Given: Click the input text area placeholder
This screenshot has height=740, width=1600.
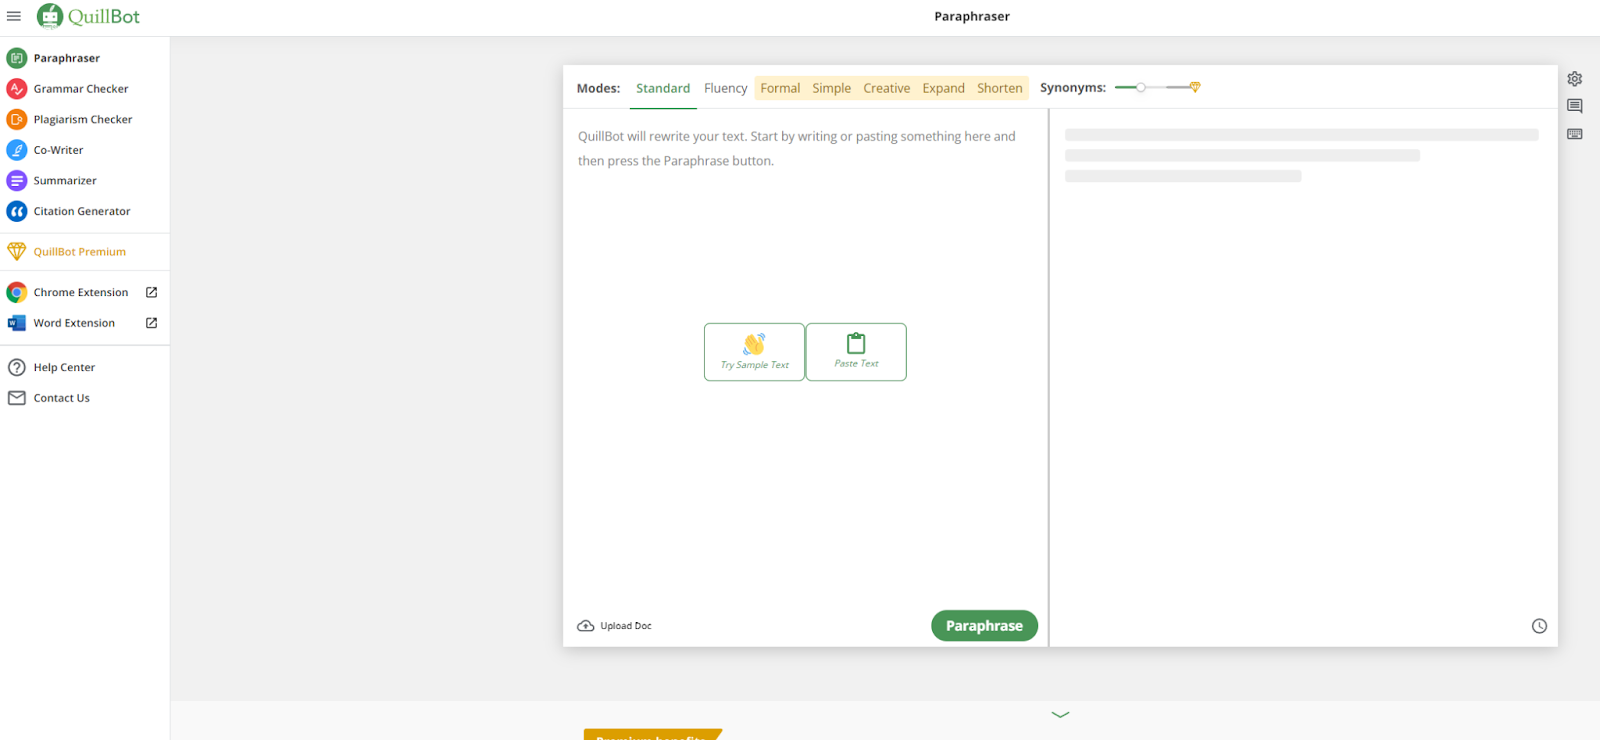Looking at the screenshot, I should click(797, 148).
